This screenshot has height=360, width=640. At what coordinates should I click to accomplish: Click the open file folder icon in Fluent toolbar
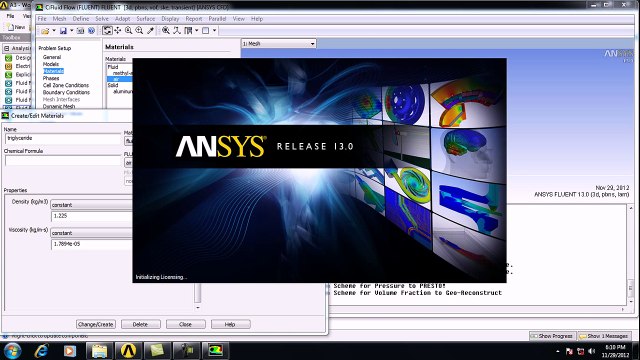[x=45, y=31]
